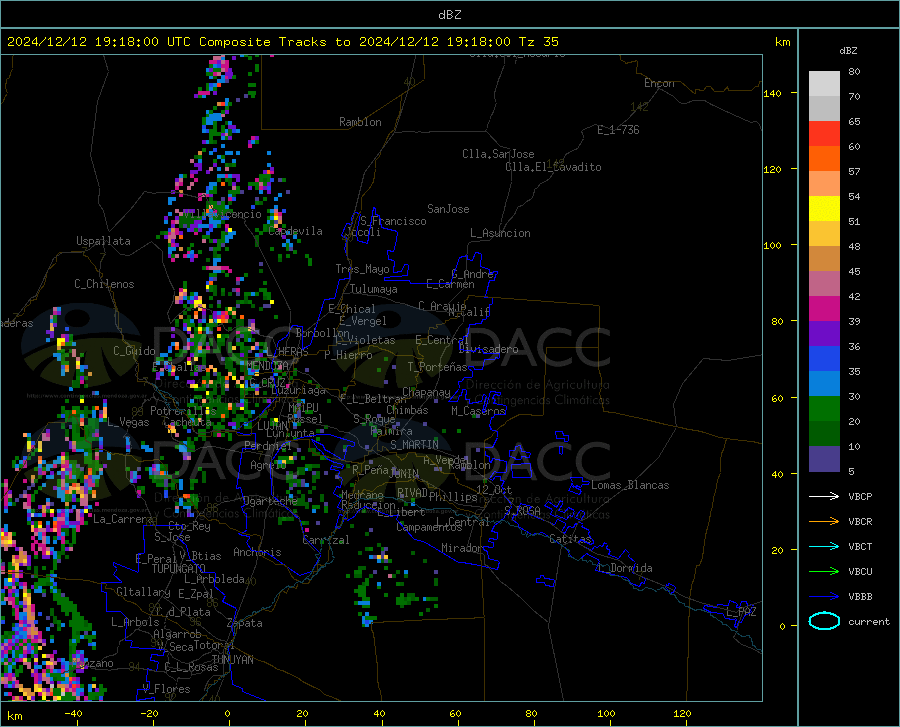Pick the slate 5–10 dBZ color band
The image size is (900, 727).
[824, 459]
